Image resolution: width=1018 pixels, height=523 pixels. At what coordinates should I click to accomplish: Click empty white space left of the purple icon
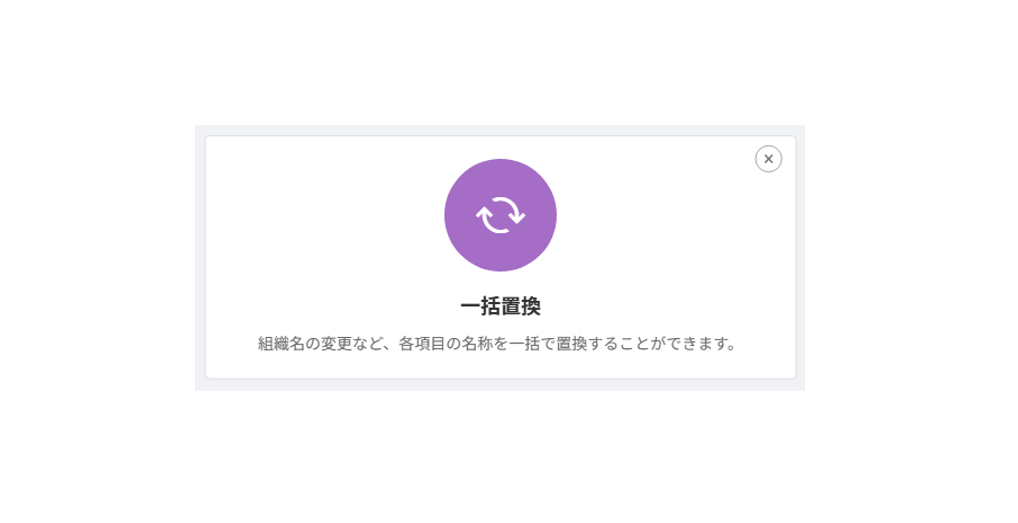click(x=325, y=215)
